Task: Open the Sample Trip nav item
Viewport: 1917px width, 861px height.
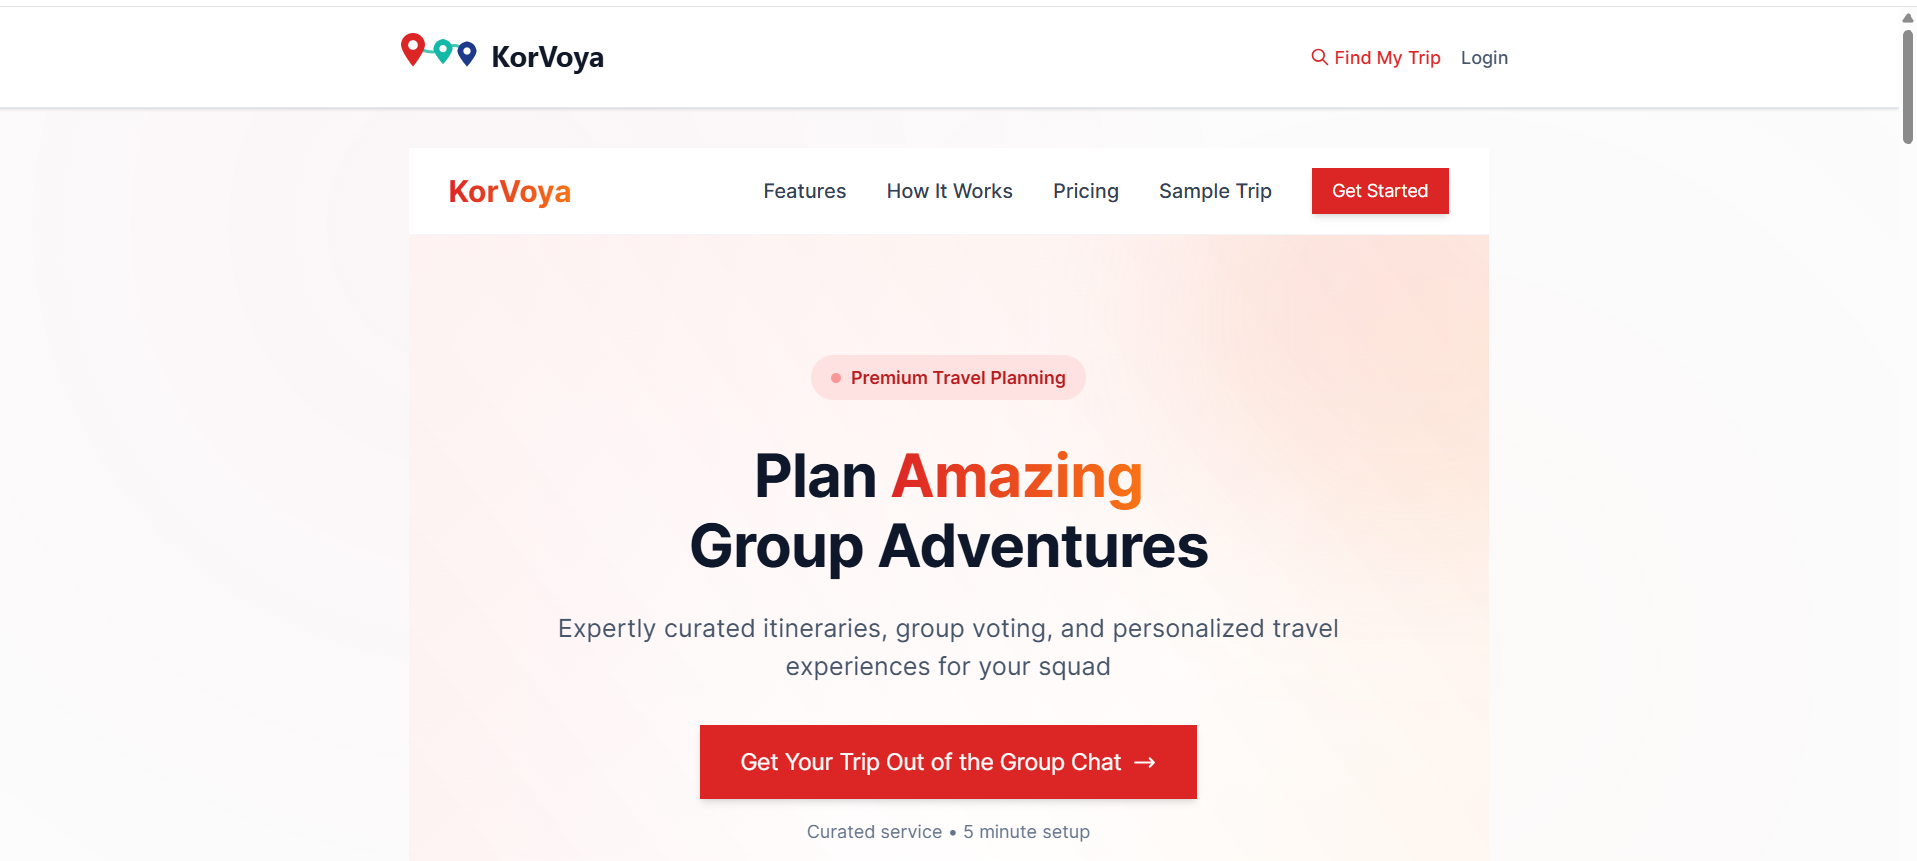Action: pos(1215,191)
